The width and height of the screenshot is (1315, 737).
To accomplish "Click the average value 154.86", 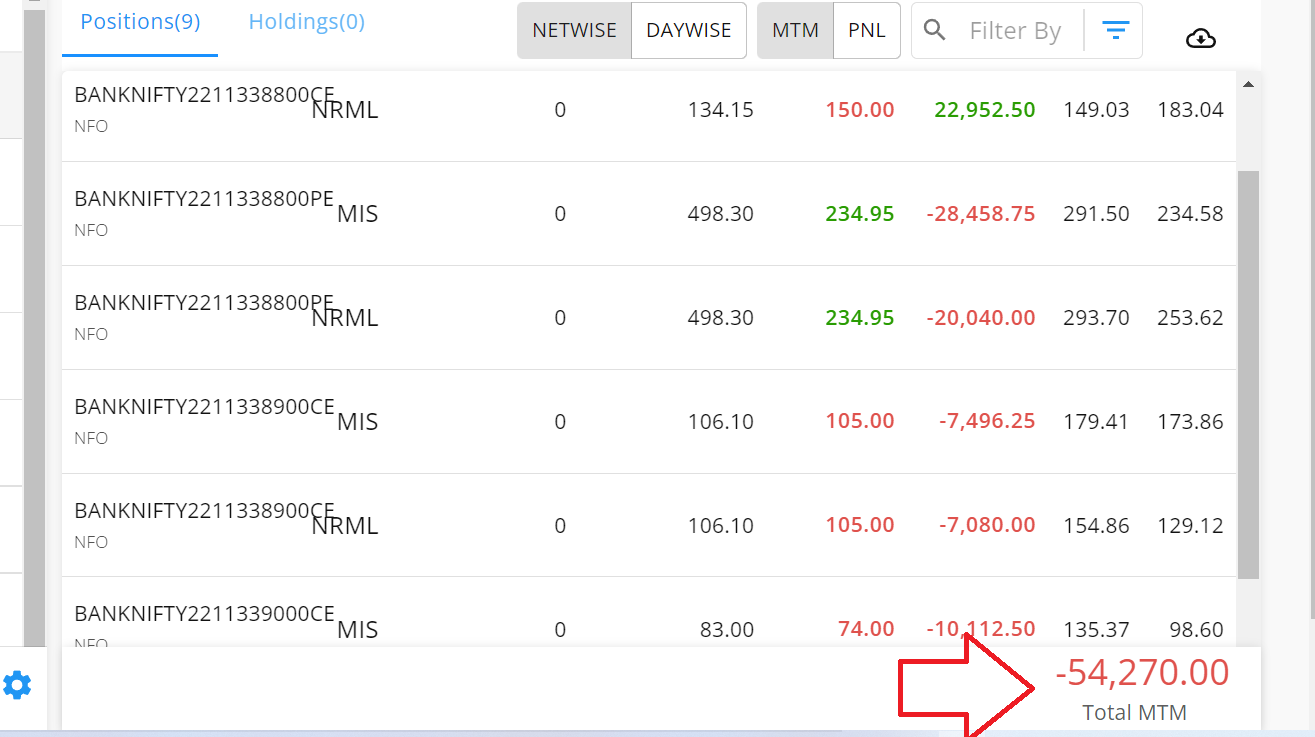I will 1097,526.
